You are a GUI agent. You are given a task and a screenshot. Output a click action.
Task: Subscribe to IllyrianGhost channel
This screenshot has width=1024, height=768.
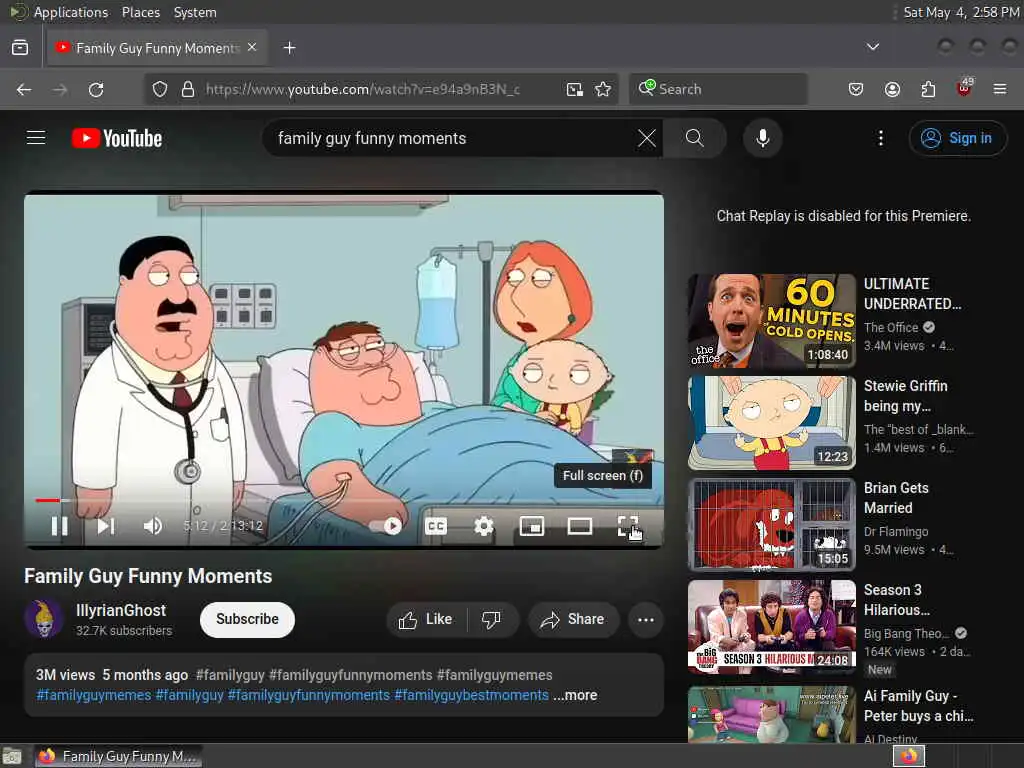(247, 619)
